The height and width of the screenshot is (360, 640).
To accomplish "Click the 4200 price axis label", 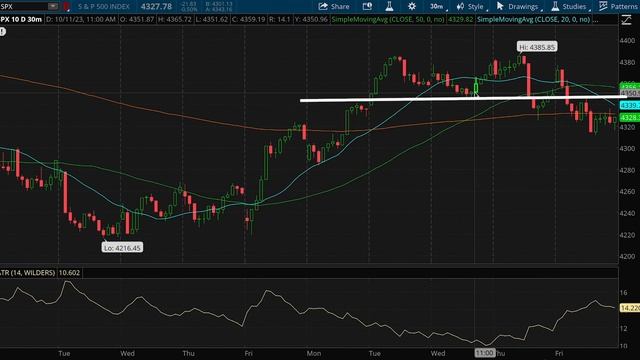I will click(x=627, y=256).
